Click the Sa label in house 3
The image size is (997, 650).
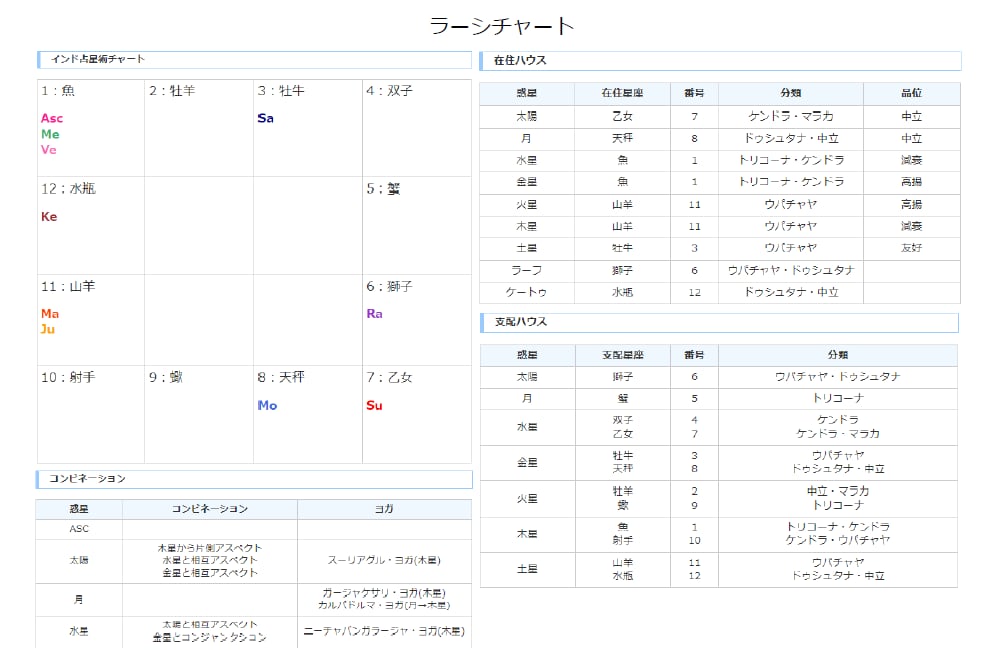coord(265,118)
